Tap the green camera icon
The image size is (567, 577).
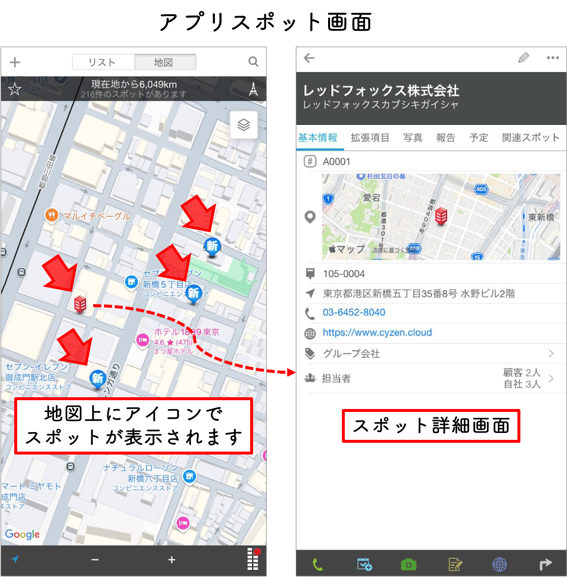(x=408, y=564)
